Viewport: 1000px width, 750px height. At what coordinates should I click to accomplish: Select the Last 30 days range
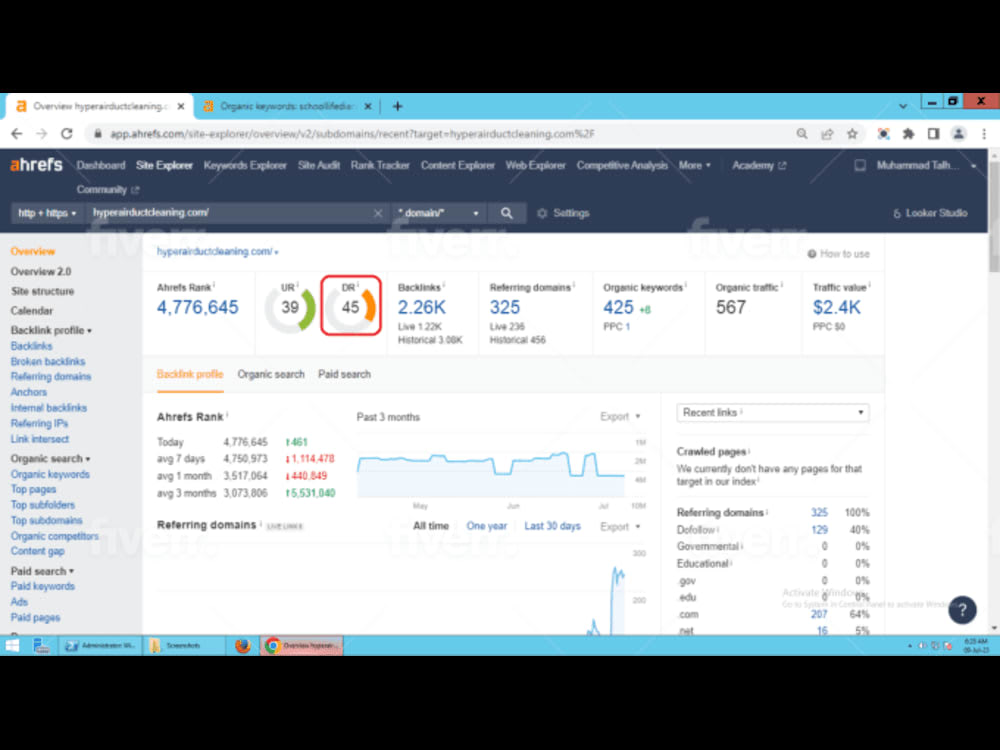coord(552,526)
